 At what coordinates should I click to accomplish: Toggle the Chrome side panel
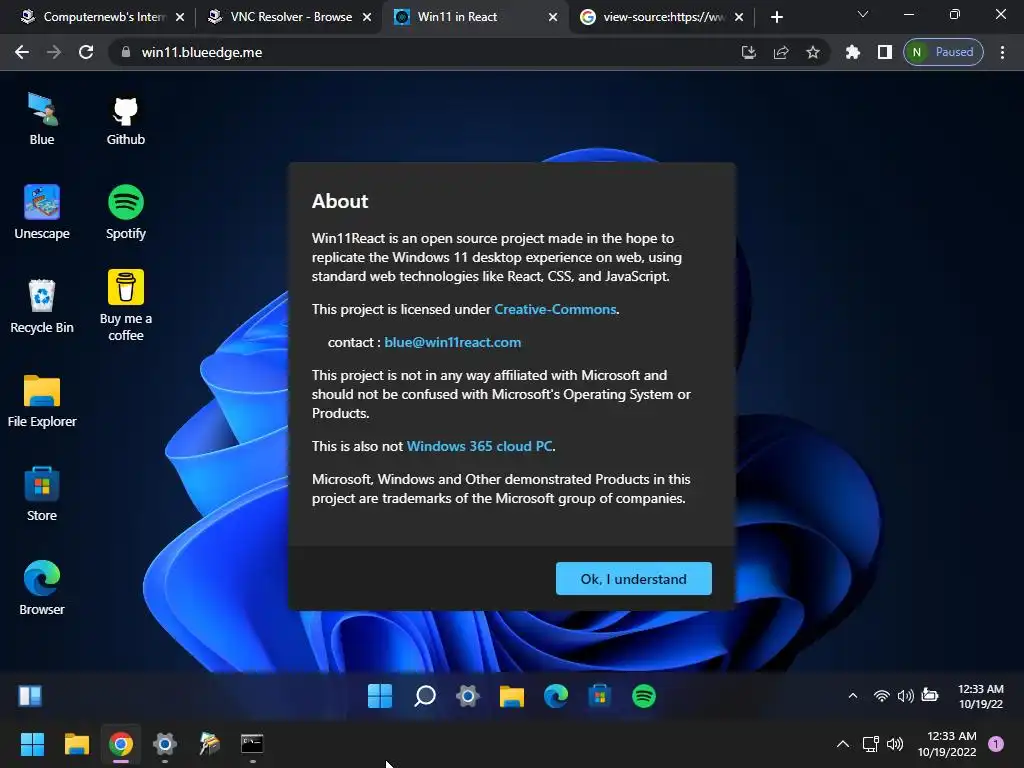point(884,52)
